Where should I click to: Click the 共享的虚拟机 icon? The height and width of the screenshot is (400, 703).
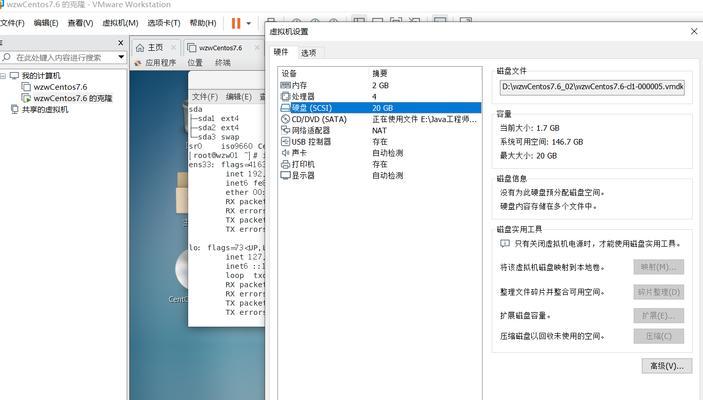point(15,109)
